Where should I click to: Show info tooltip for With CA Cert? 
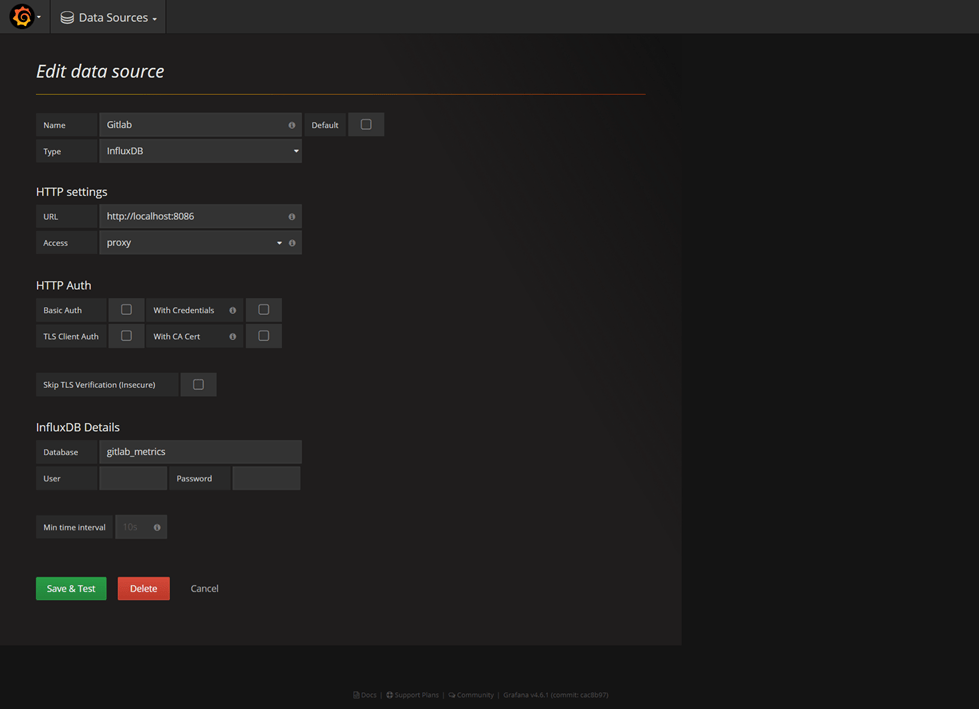(233, 336)
